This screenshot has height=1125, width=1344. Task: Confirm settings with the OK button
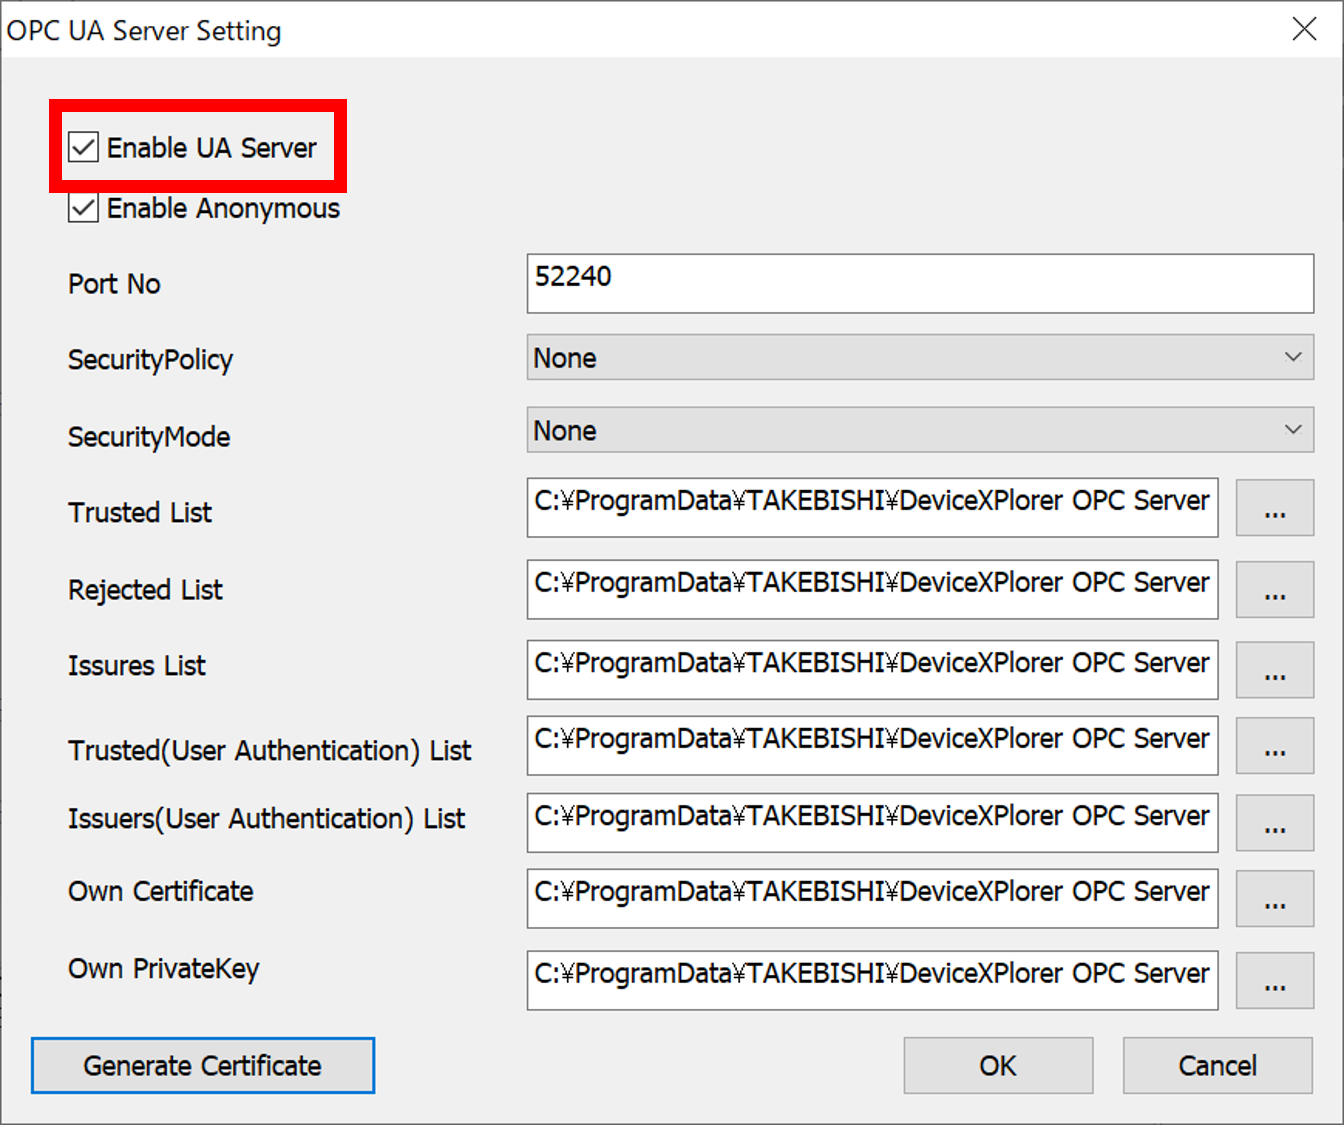[x=997, y=1065]
